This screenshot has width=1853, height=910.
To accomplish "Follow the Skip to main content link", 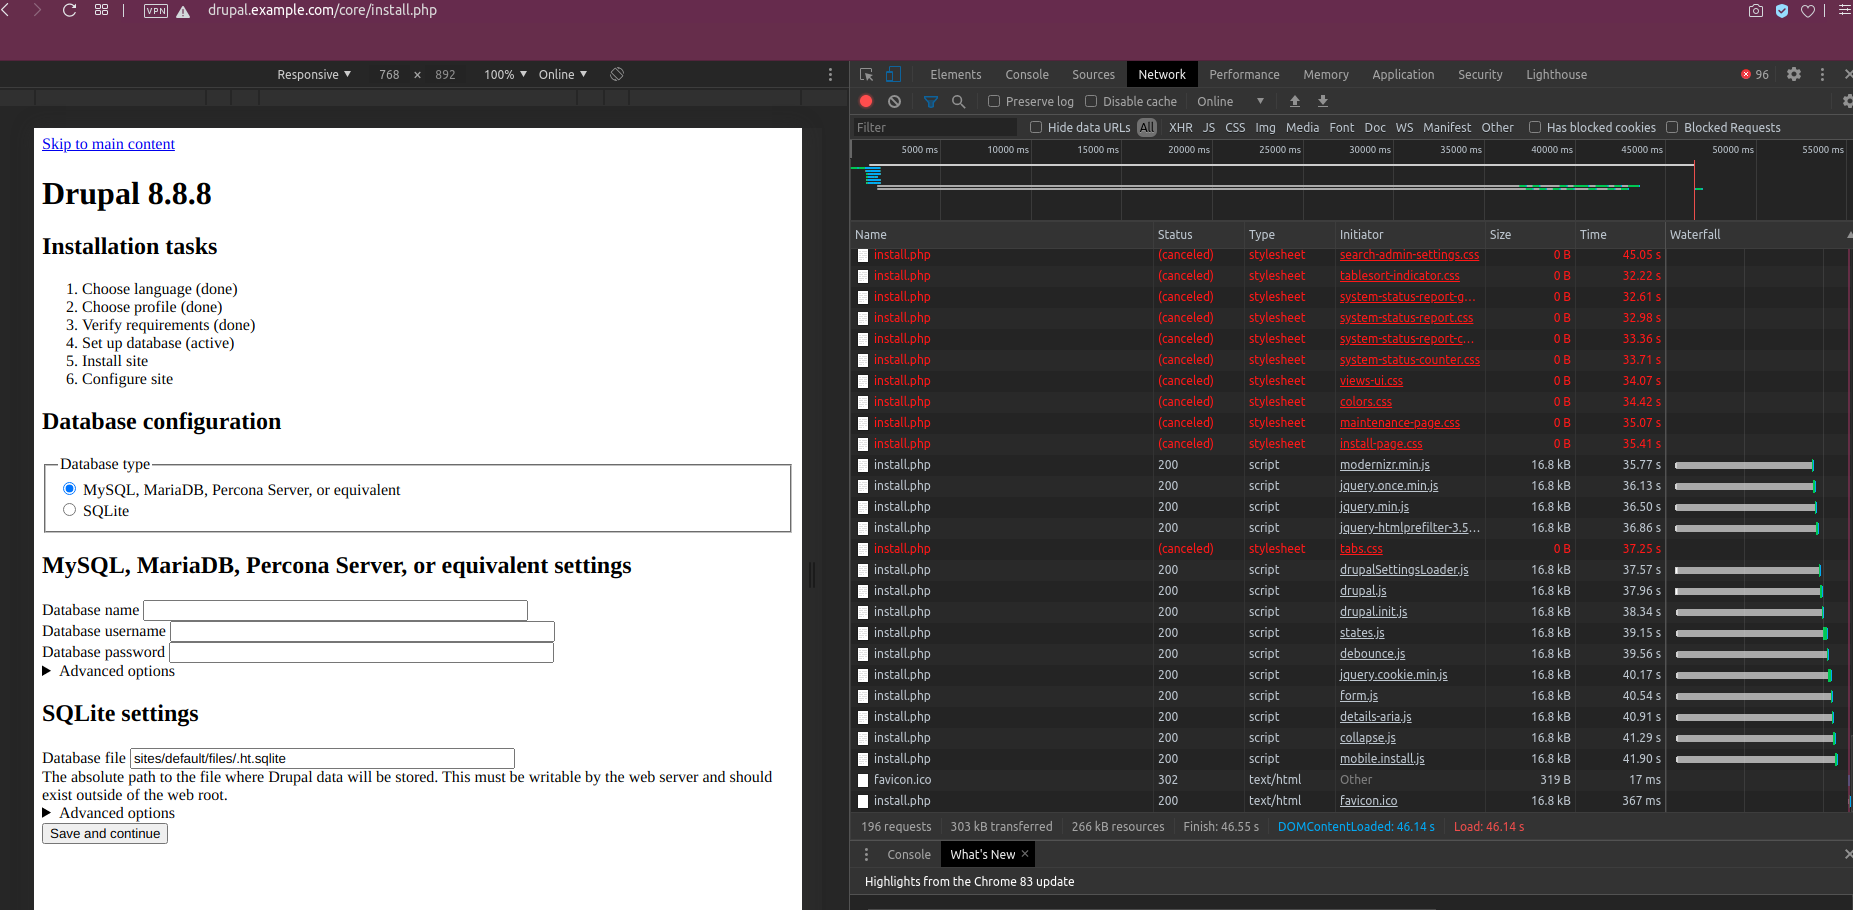I will (x=108, y=144).
